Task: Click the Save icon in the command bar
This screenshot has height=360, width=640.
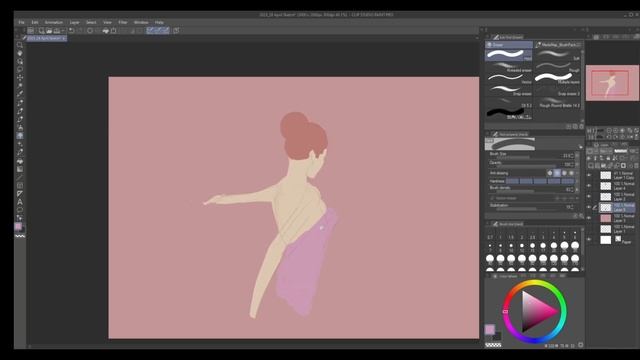Action: (x=57, y=31)
